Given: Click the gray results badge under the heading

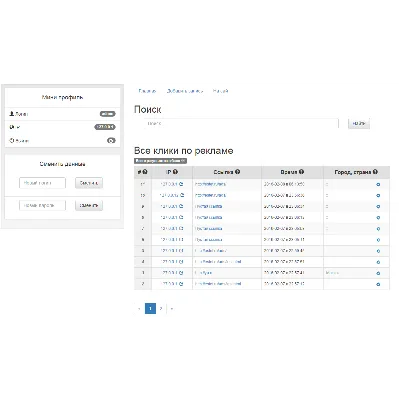Looking at the screenshot, I should [x=160, y=161].
